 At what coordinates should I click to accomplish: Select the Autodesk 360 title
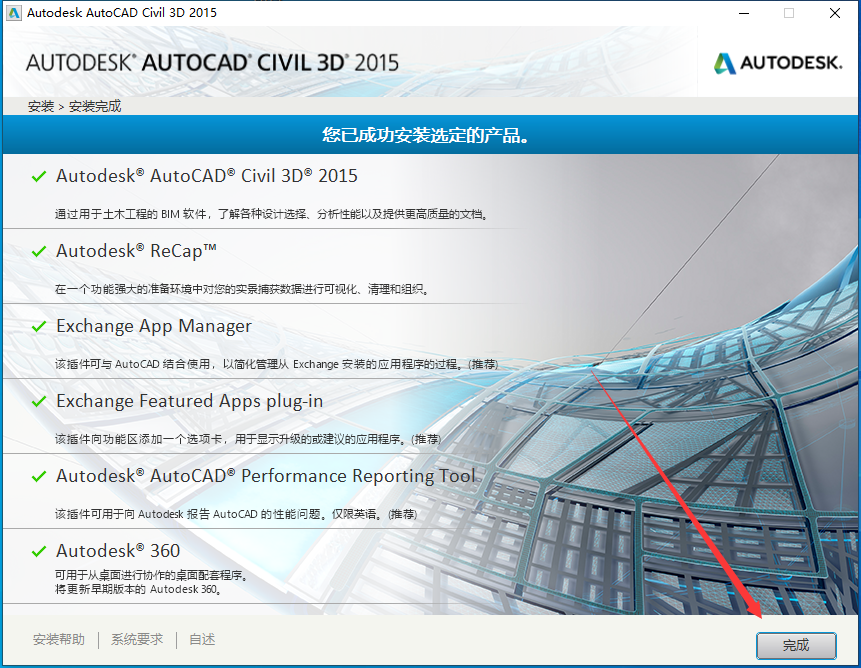(x=118, y=551)
